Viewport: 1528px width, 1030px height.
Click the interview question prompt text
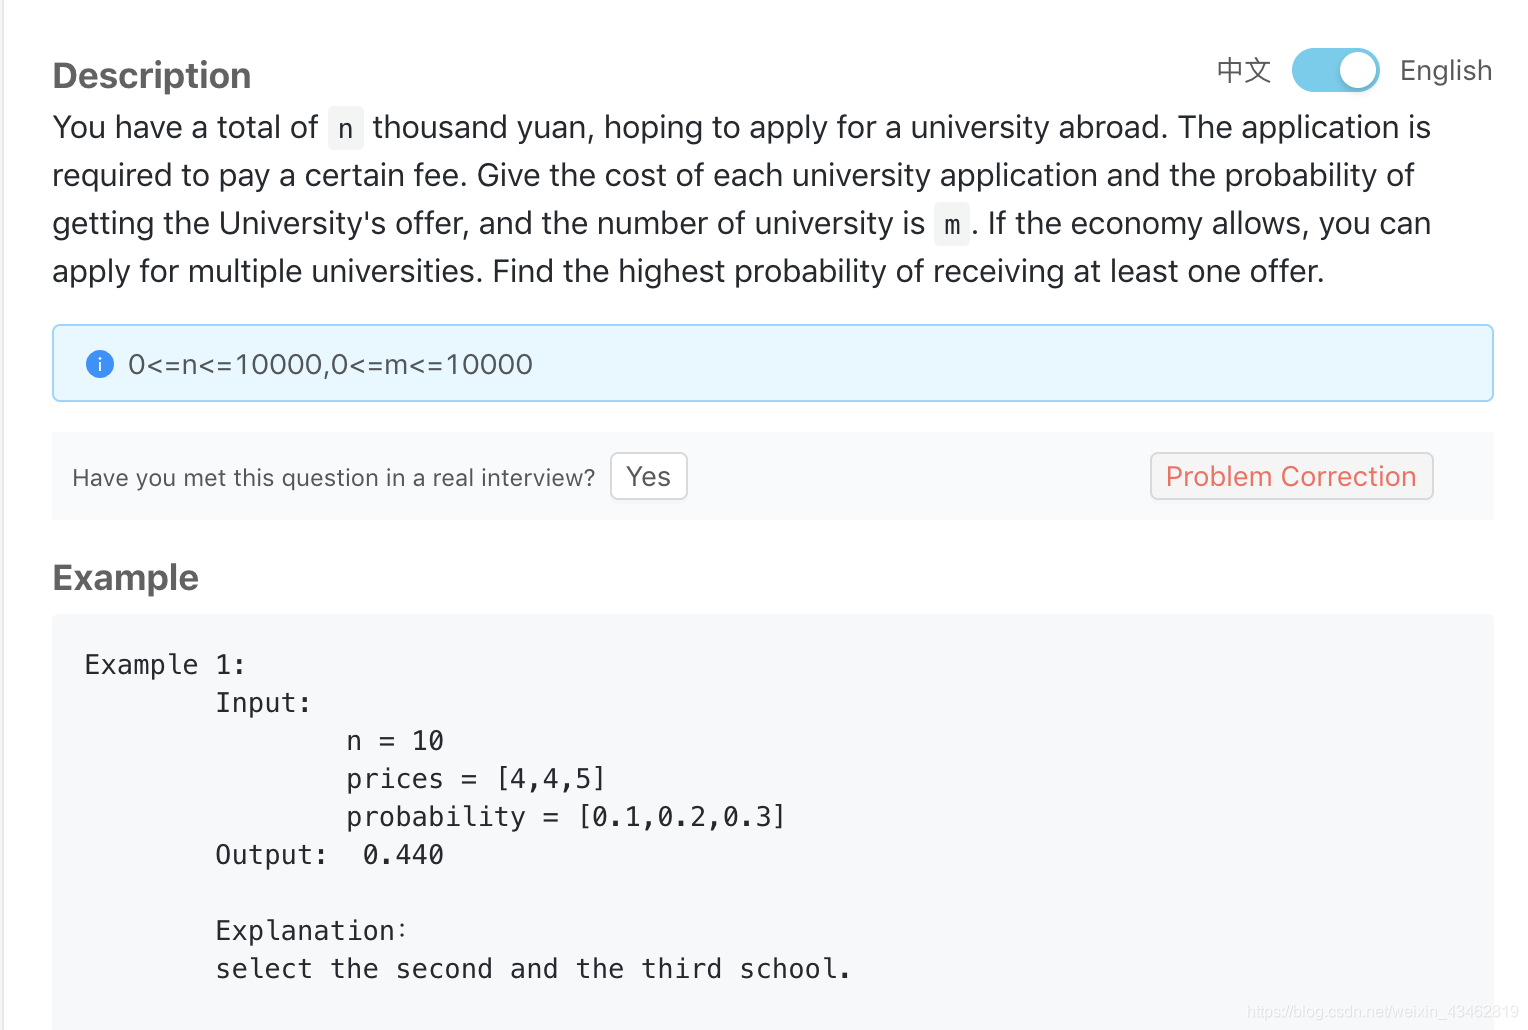point(334,478)
